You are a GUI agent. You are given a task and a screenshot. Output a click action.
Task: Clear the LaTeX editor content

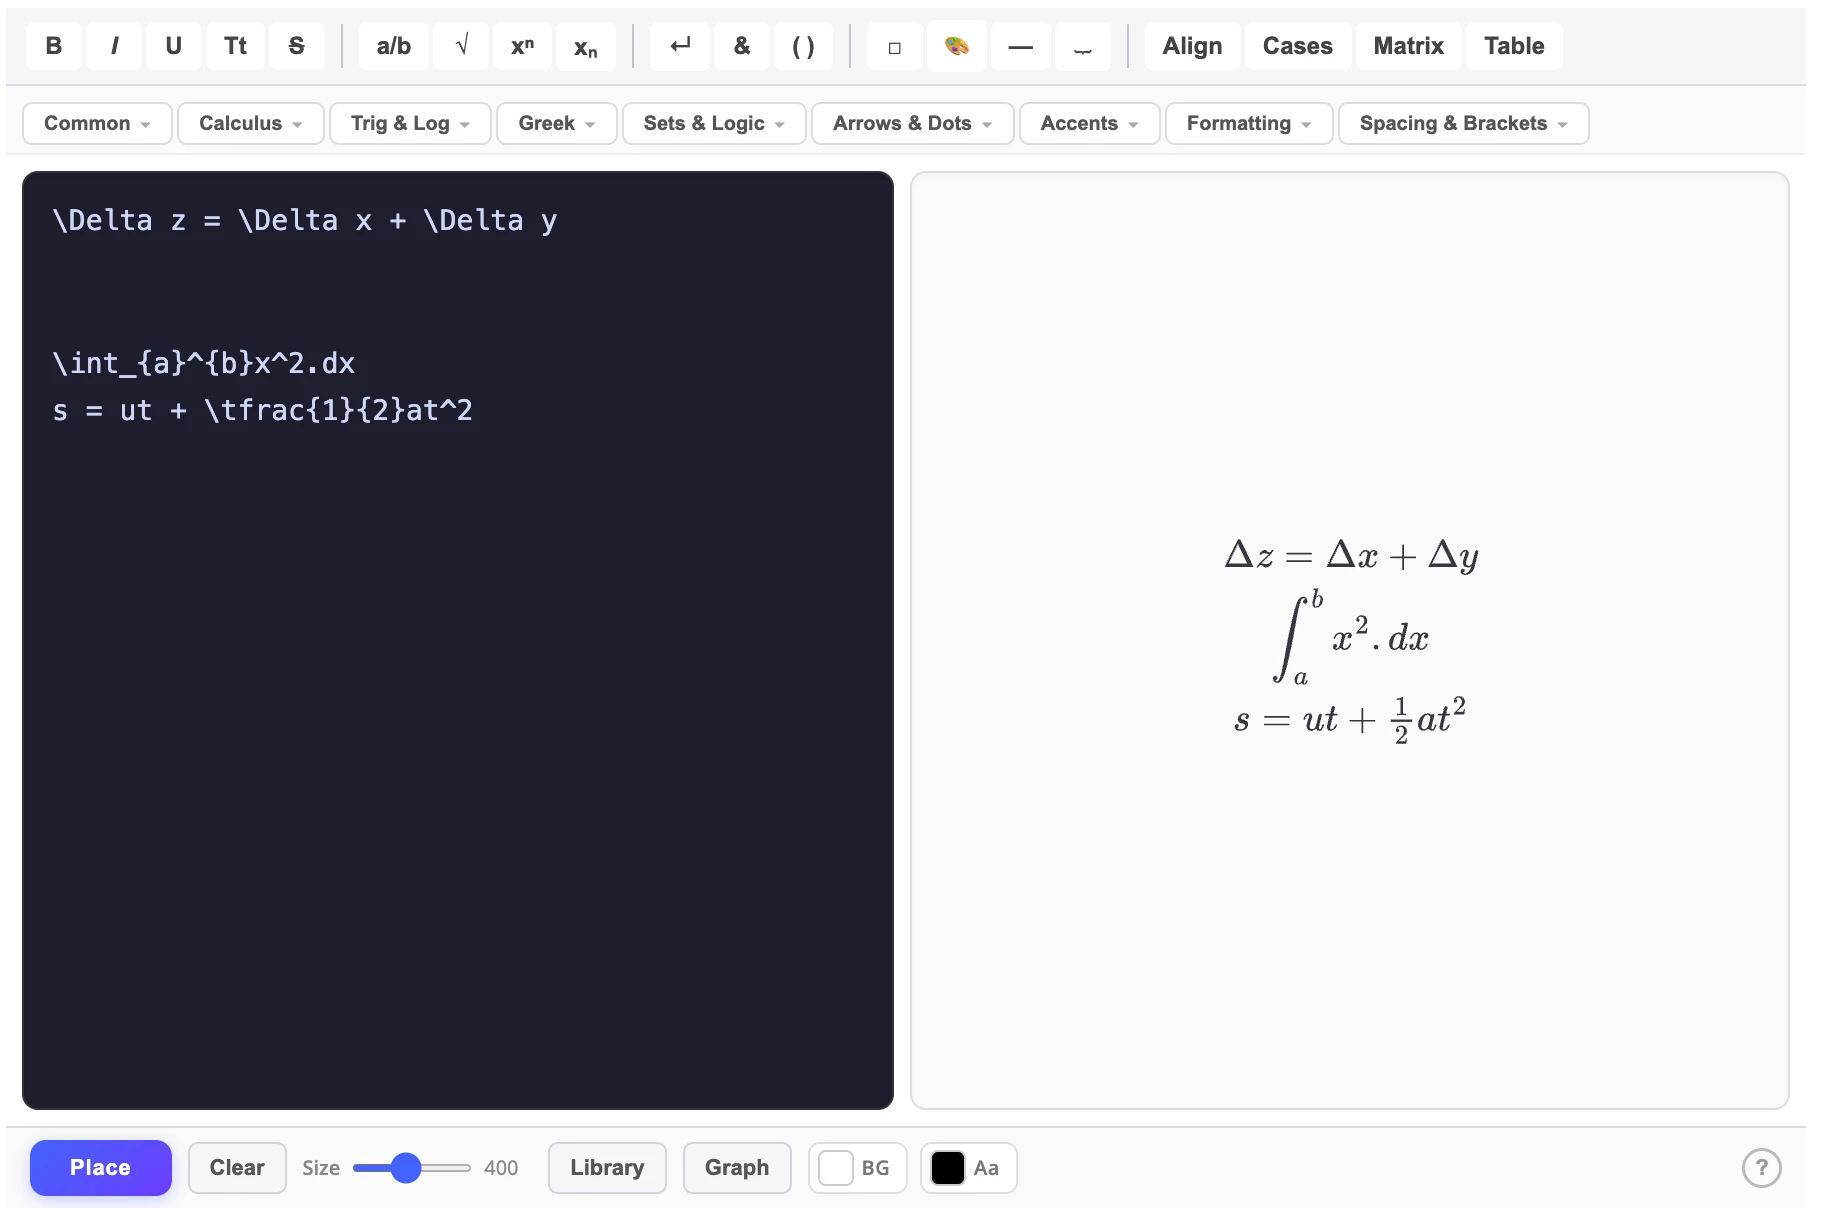coord(237,1168)
